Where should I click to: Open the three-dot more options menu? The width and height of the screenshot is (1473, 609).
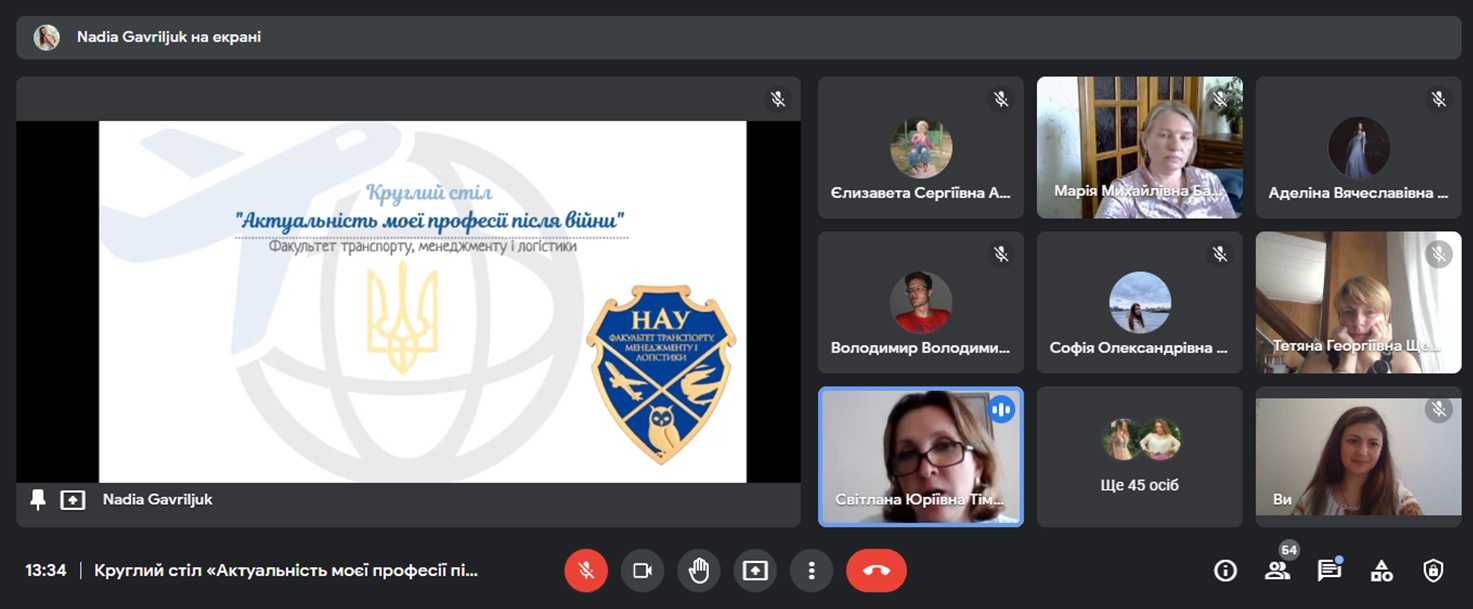(811, 571)
